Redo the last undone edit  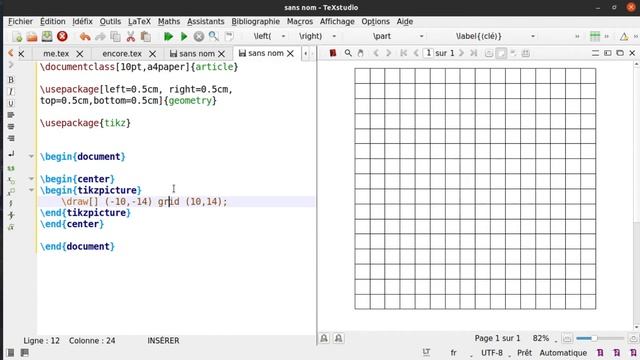click(100, 37)
